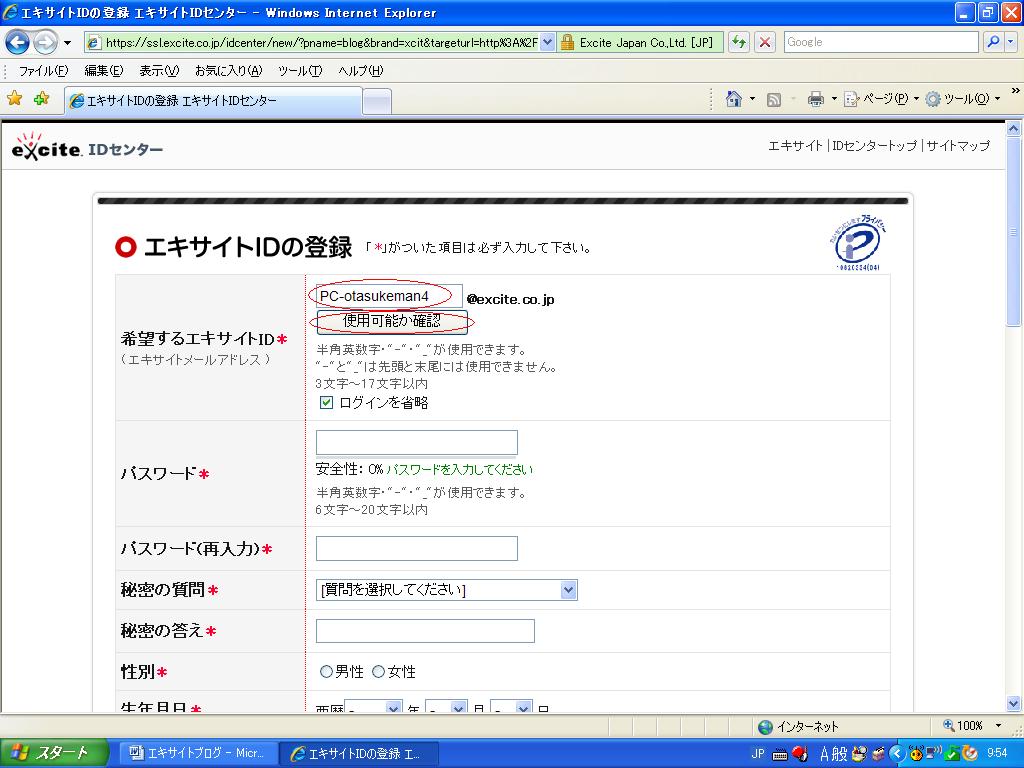The image size is (1024, 768).
Task: Click the IME keyboard icon
Action: tap(780, 755)
